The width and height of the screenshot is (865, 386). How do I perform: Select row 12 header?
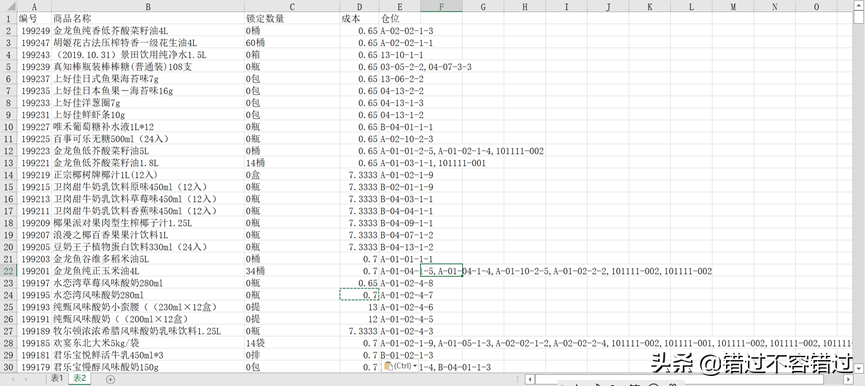point(8,151)
